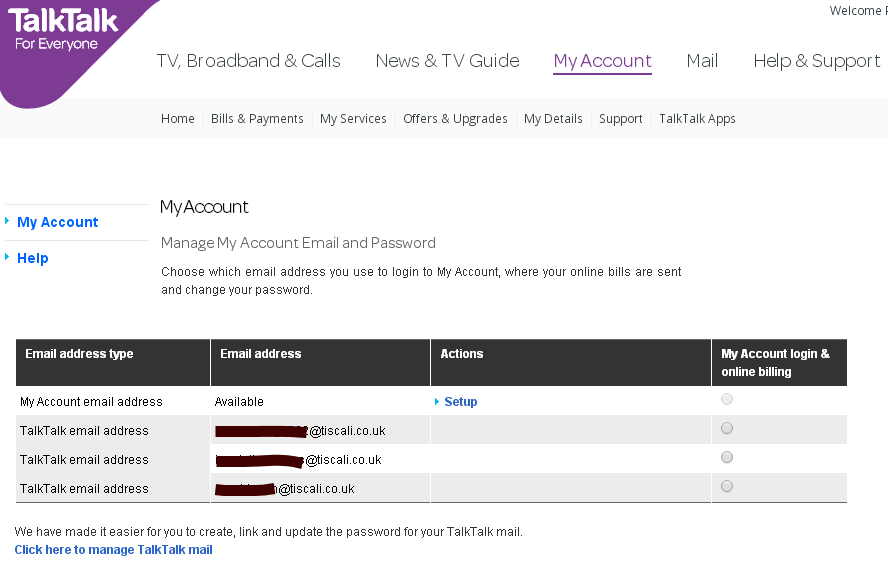Expand My Account in left sidebar
Image resolution: width=888 pixels, height=562 pixels.
coord(57,222)
